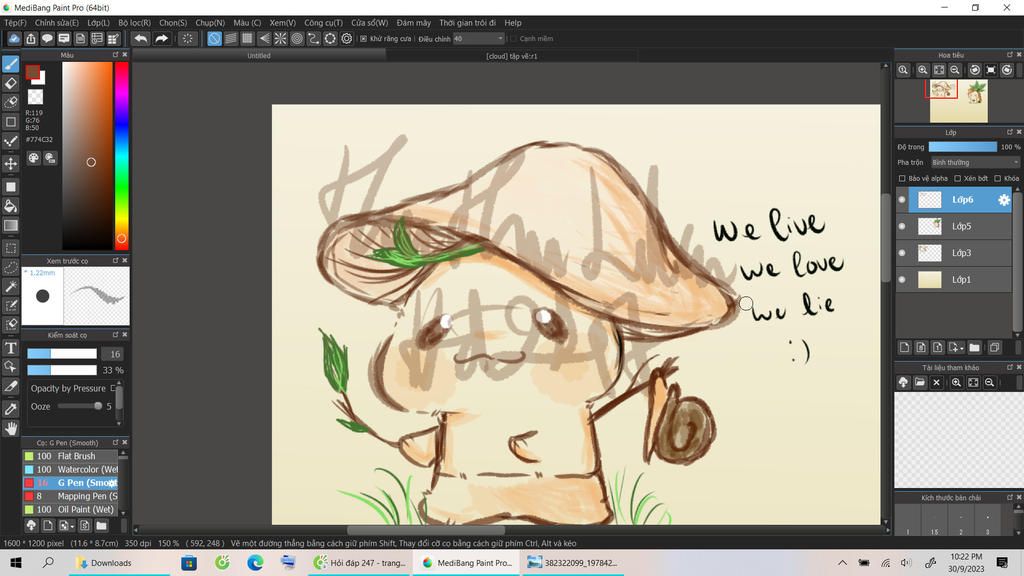Click the new layer icon below layers

tap(904, 347)
